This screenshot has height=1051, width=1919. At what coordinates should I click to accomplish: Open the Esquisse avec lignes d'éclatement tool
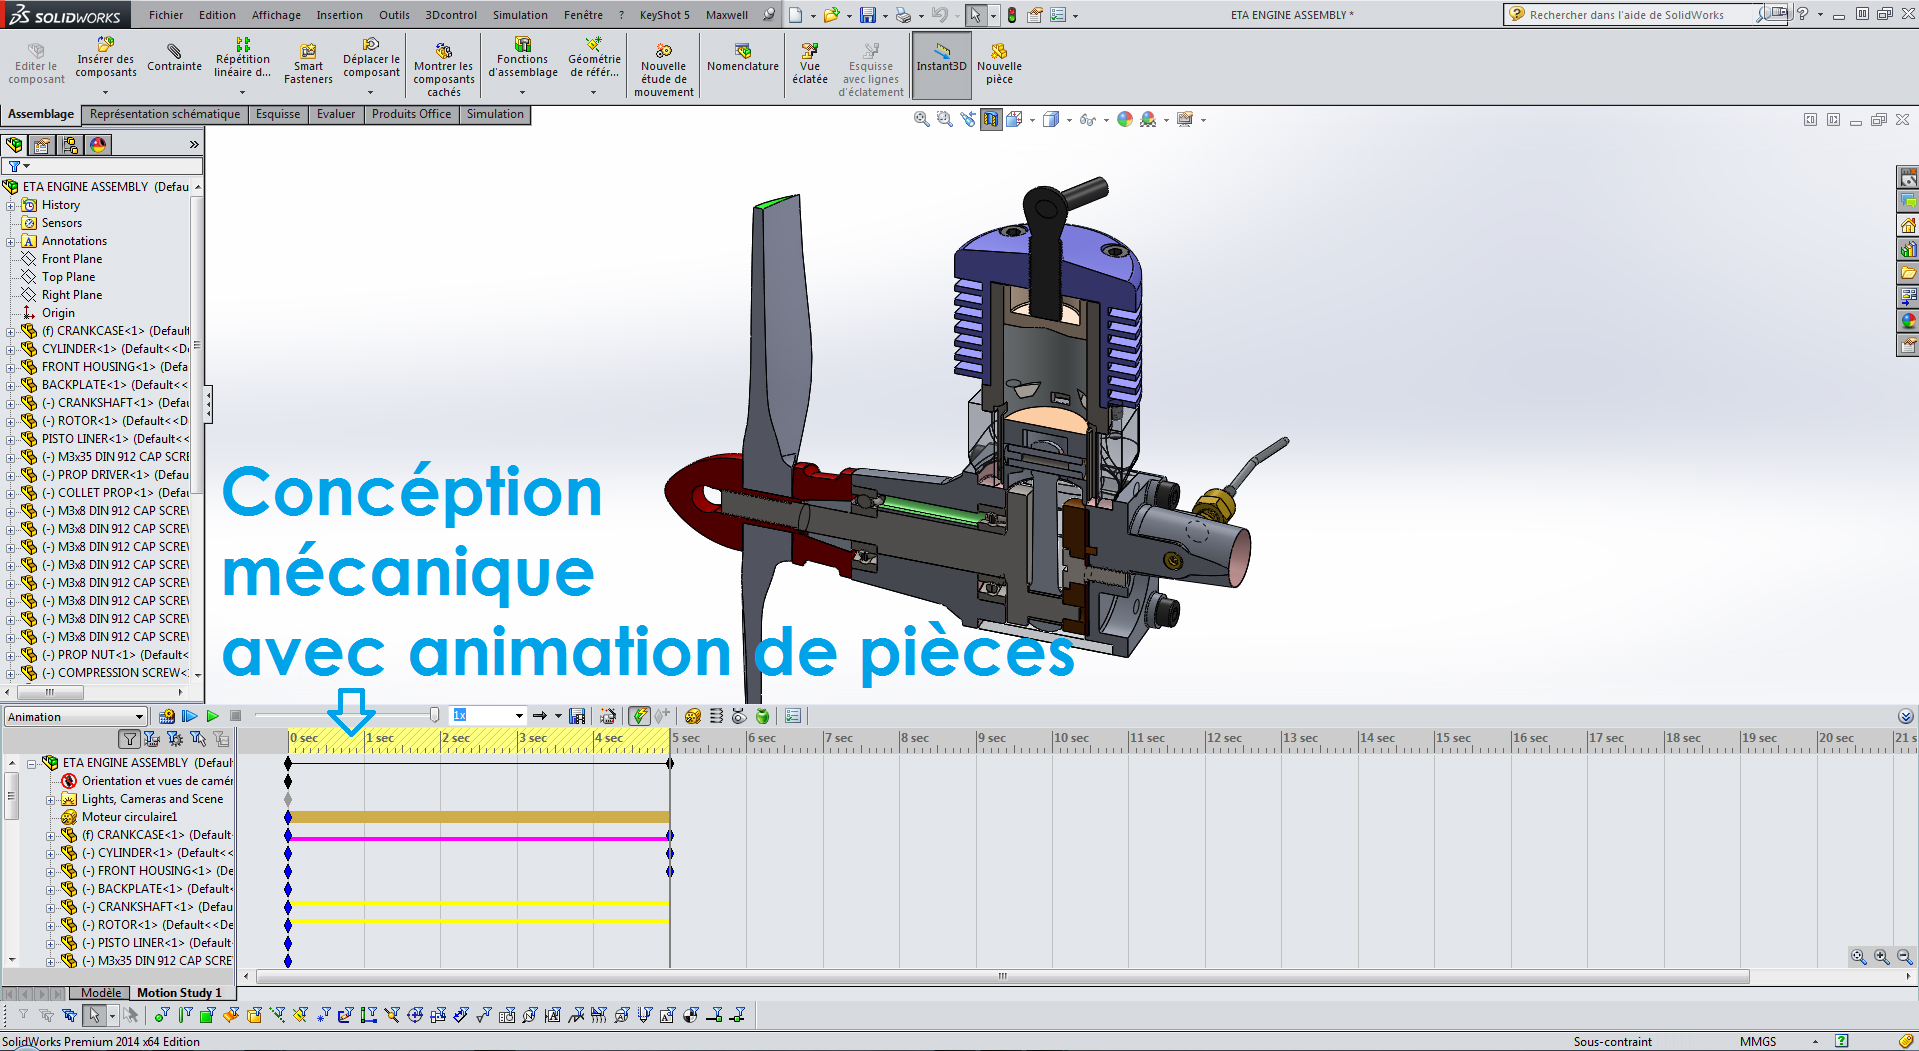click(x=870, y=64)
